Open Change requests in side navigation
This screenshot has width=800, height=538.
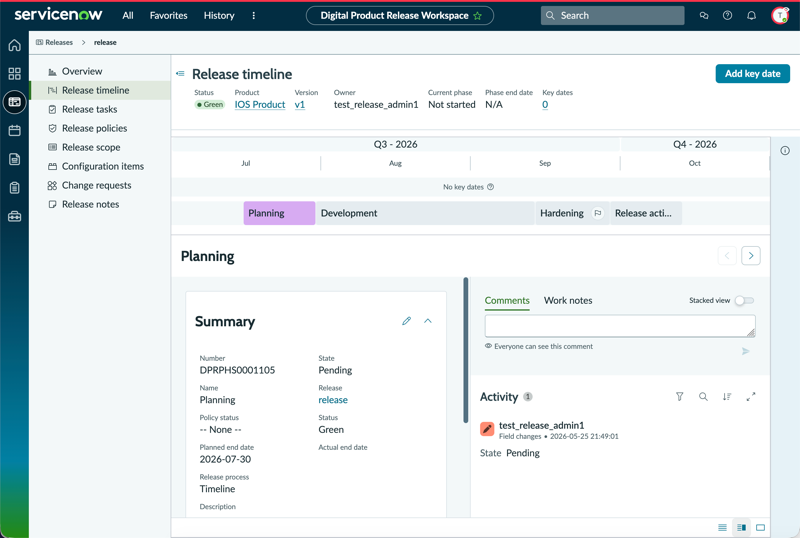pos(100,185)
